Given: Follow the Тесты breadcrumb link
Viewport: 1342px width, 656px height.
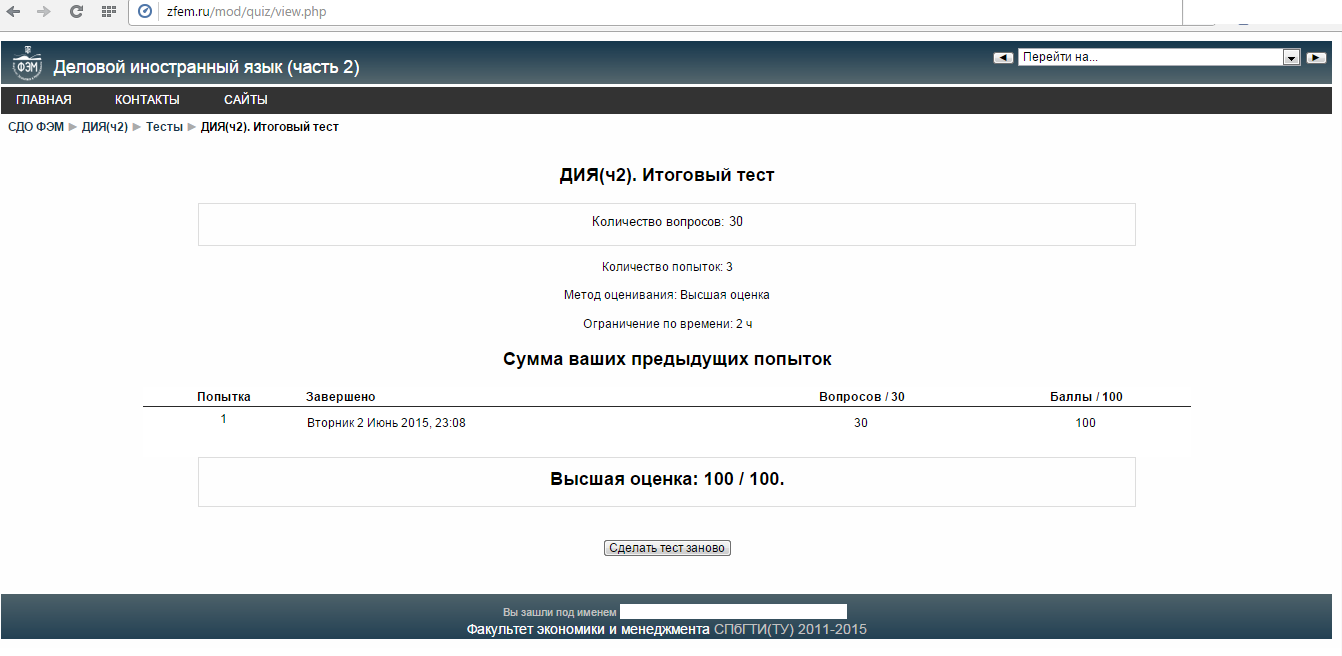Looking at the screenshot, I should pos(164,127).
